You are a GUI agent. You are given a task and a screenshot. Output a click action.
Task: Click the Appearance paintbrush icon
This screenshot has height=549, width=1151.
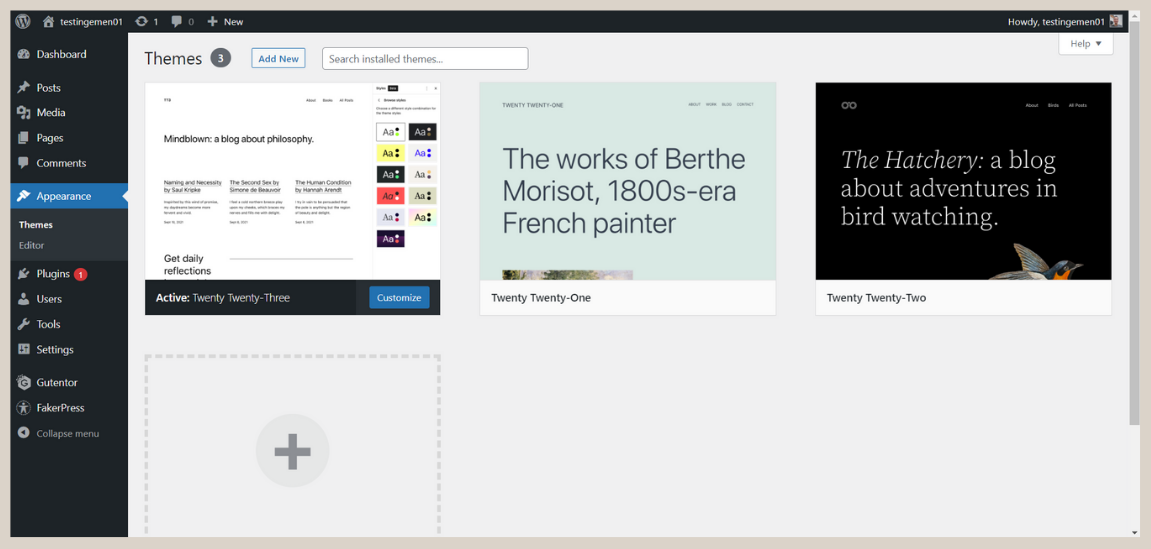point(23,196)
